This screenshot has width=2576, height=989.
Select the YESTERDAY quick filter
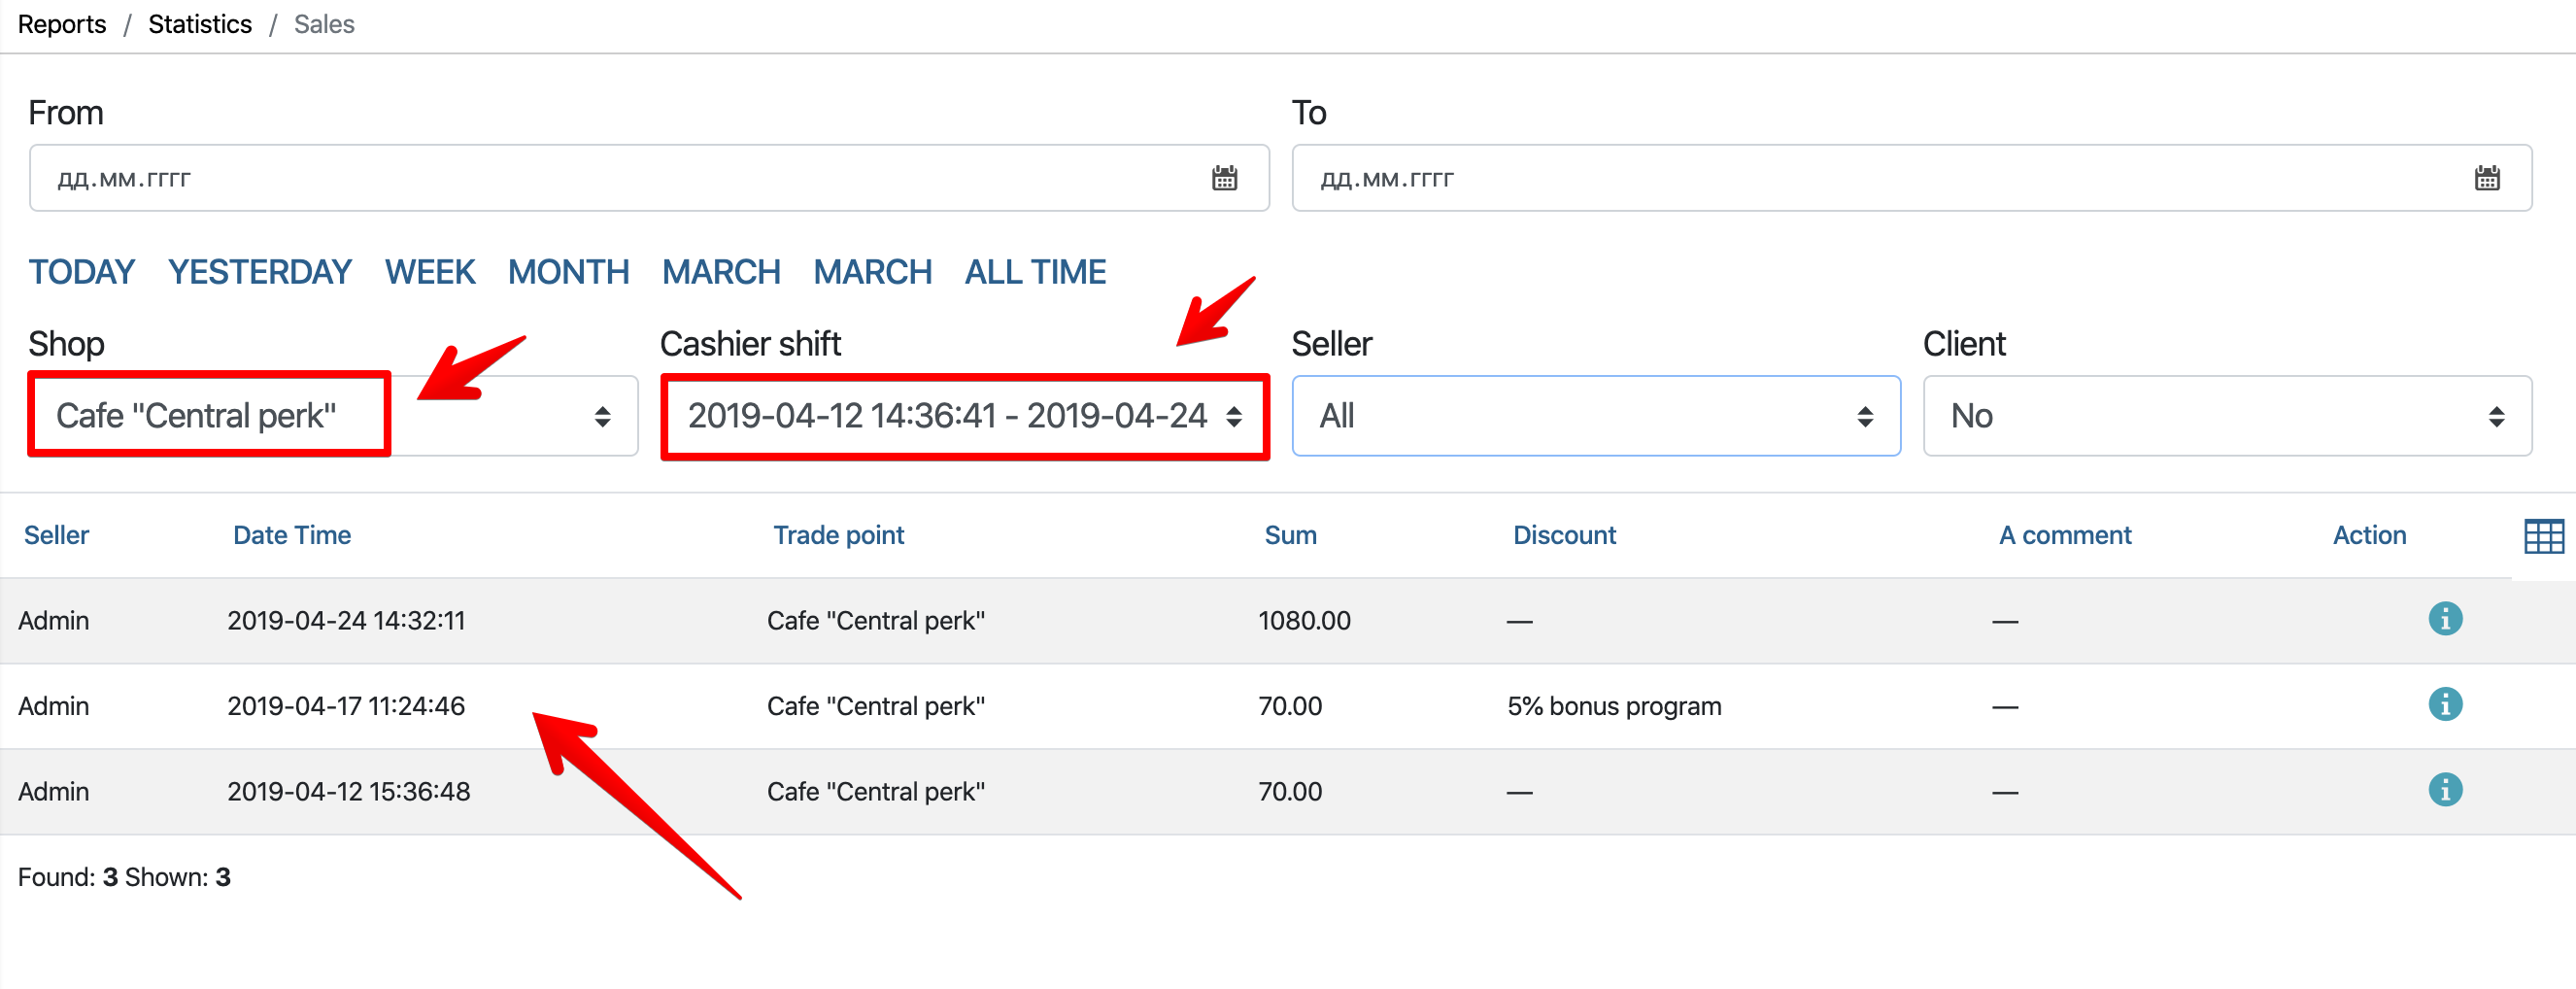[259, 272]
